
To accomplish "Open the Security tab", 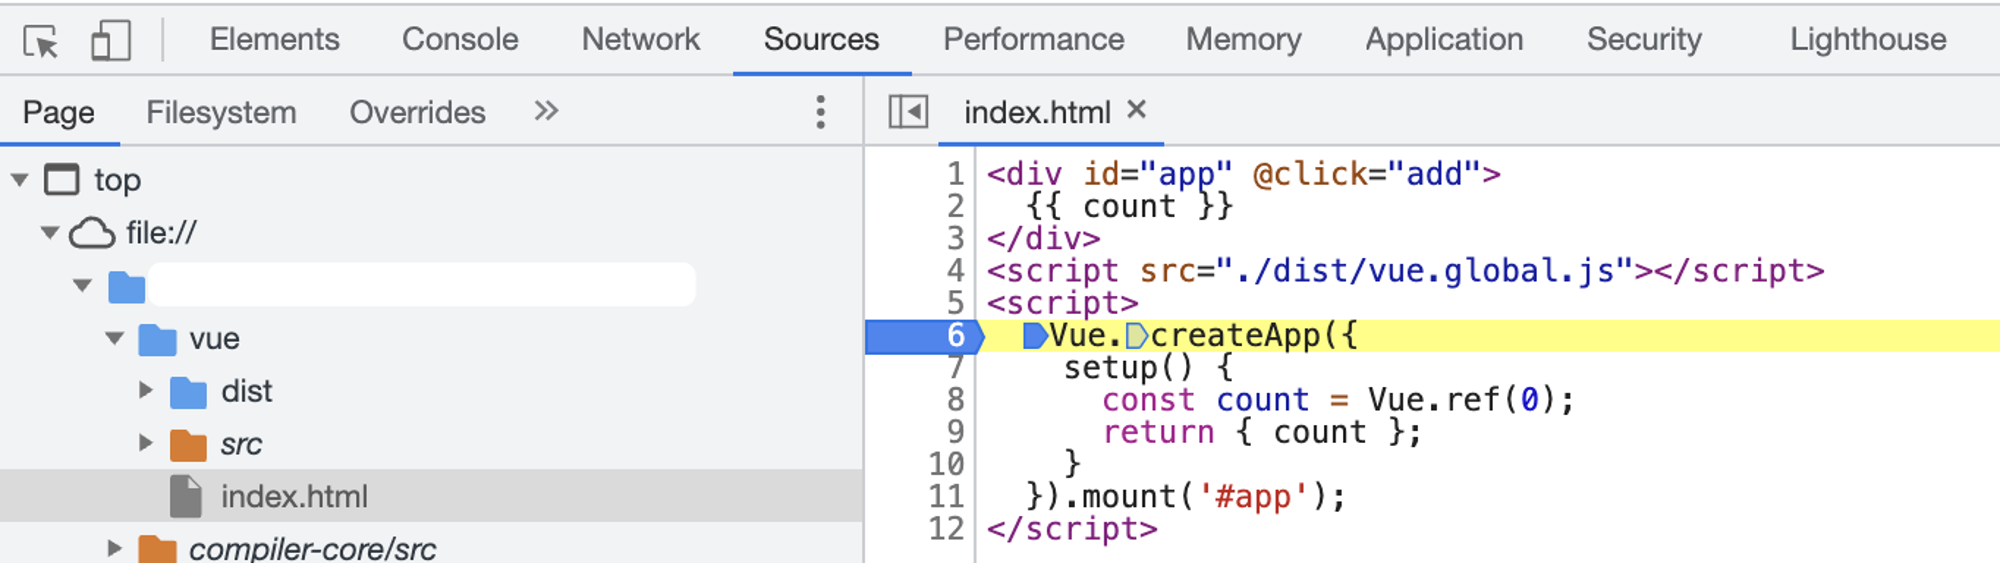I will [x=1644, y=39].
